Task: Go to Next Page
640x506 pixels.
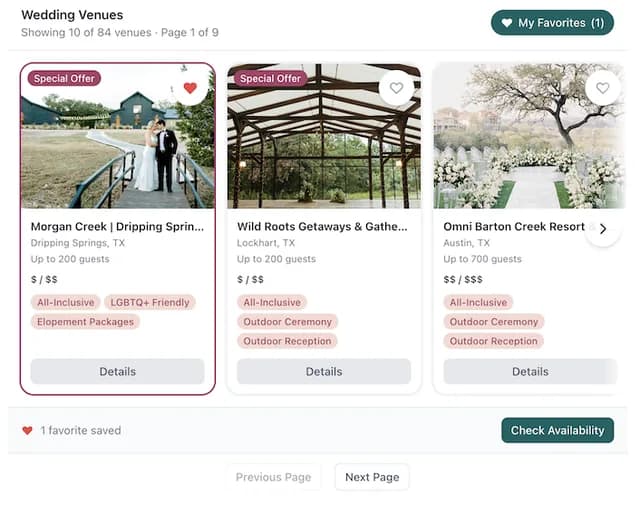Action: point(372,477)
